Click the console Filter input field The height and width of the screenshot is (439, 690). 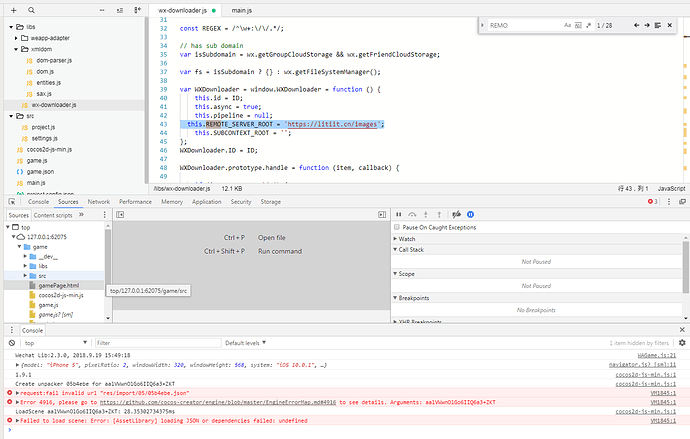[158, 343]
